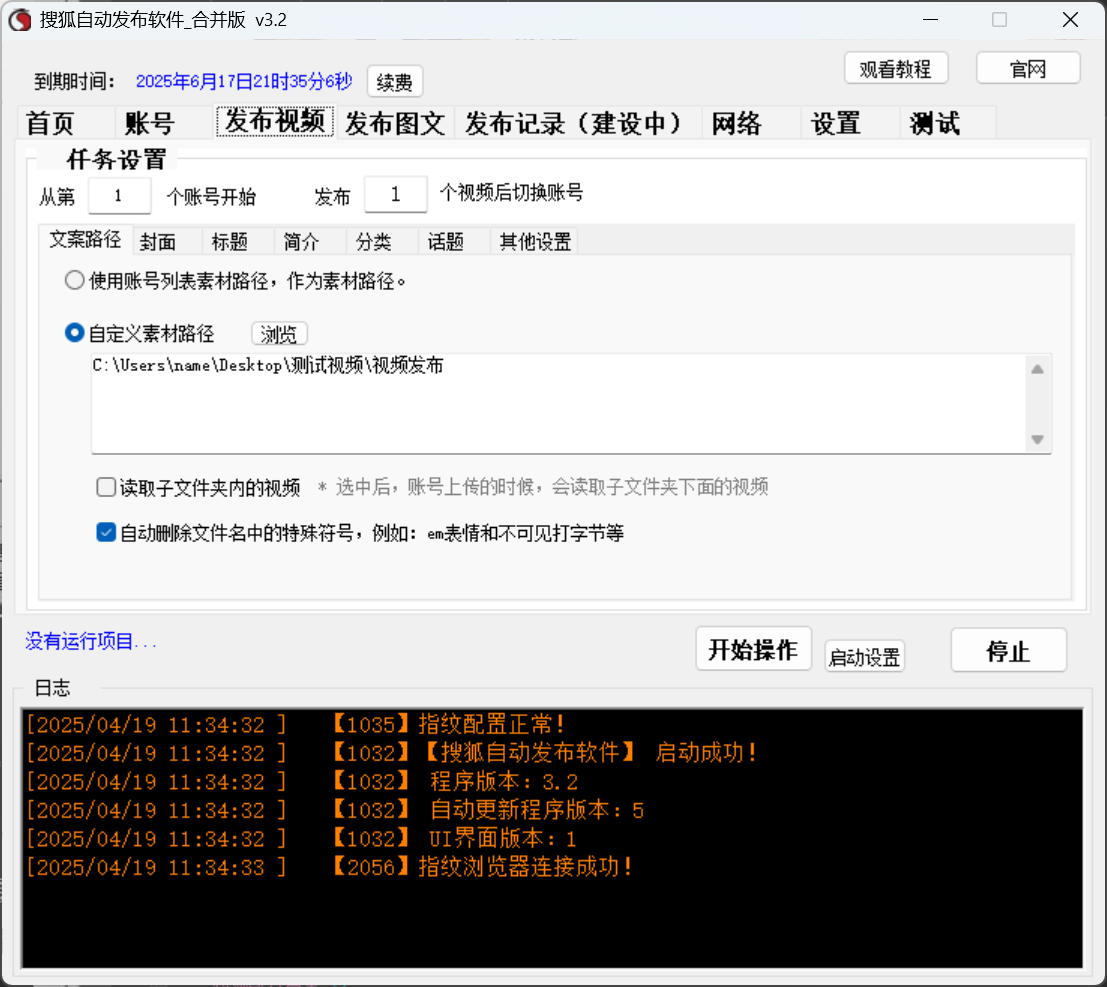The width and height of the screenshot is (1107, 987).
Task: Open the 官网 website button
Action: point(1028,68)
